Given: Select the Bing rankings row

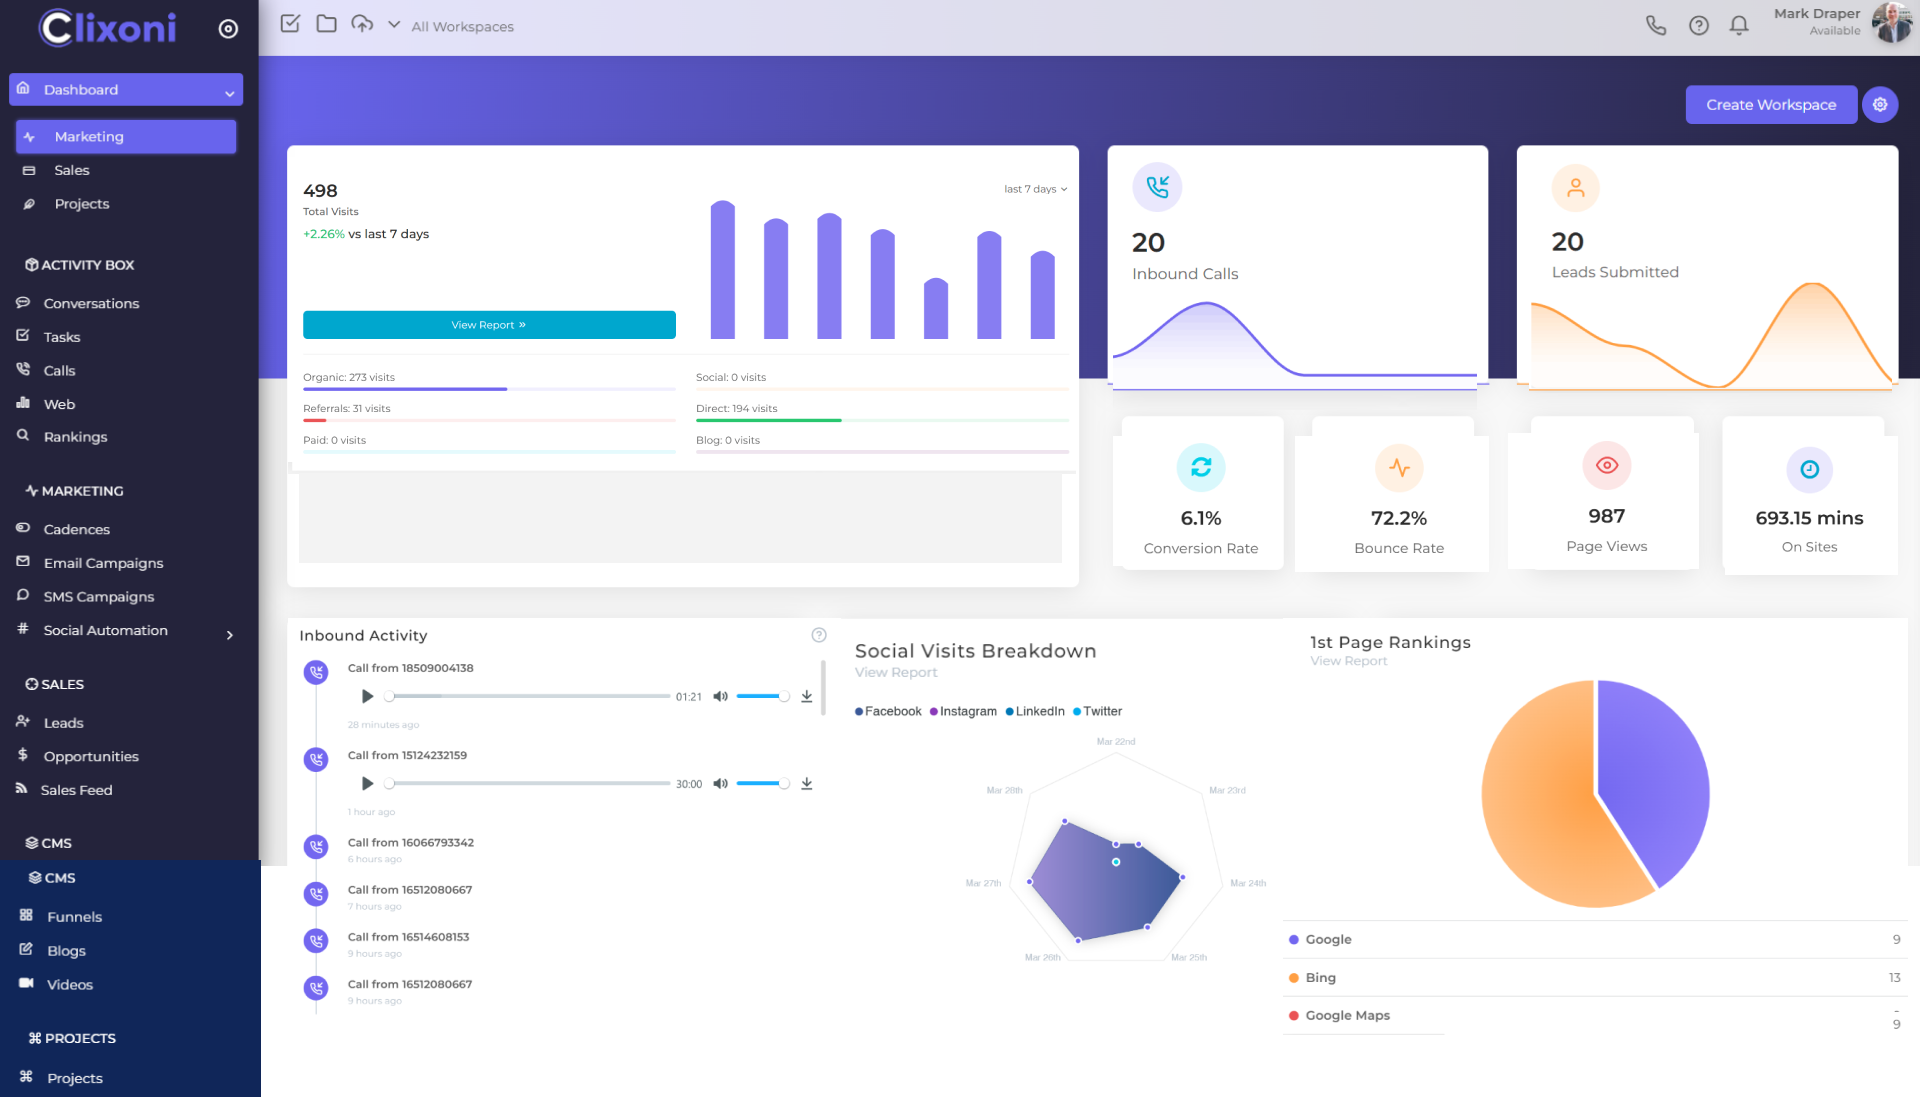Looking at the screenshot, I should 1595,977.
